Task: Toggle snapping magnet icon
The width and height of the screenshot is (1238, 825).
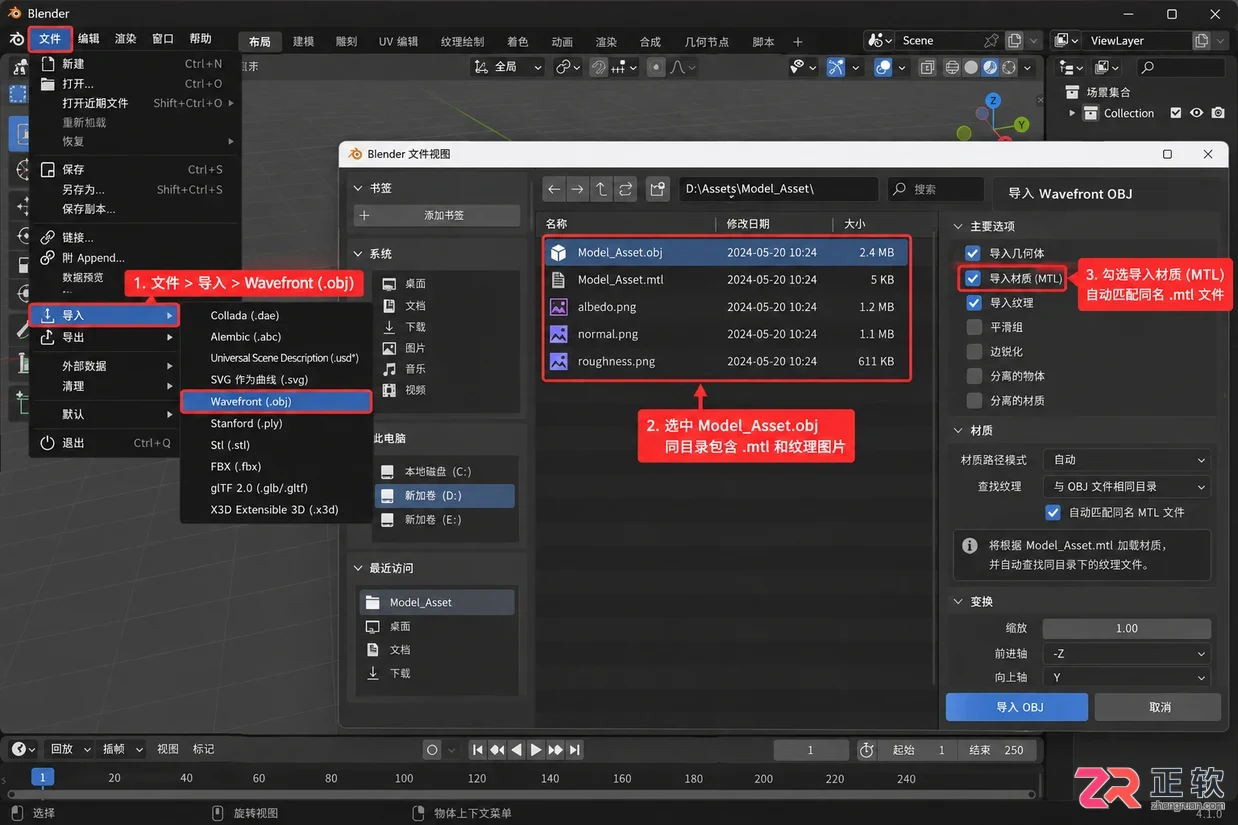Action: (x=598, y=67)
